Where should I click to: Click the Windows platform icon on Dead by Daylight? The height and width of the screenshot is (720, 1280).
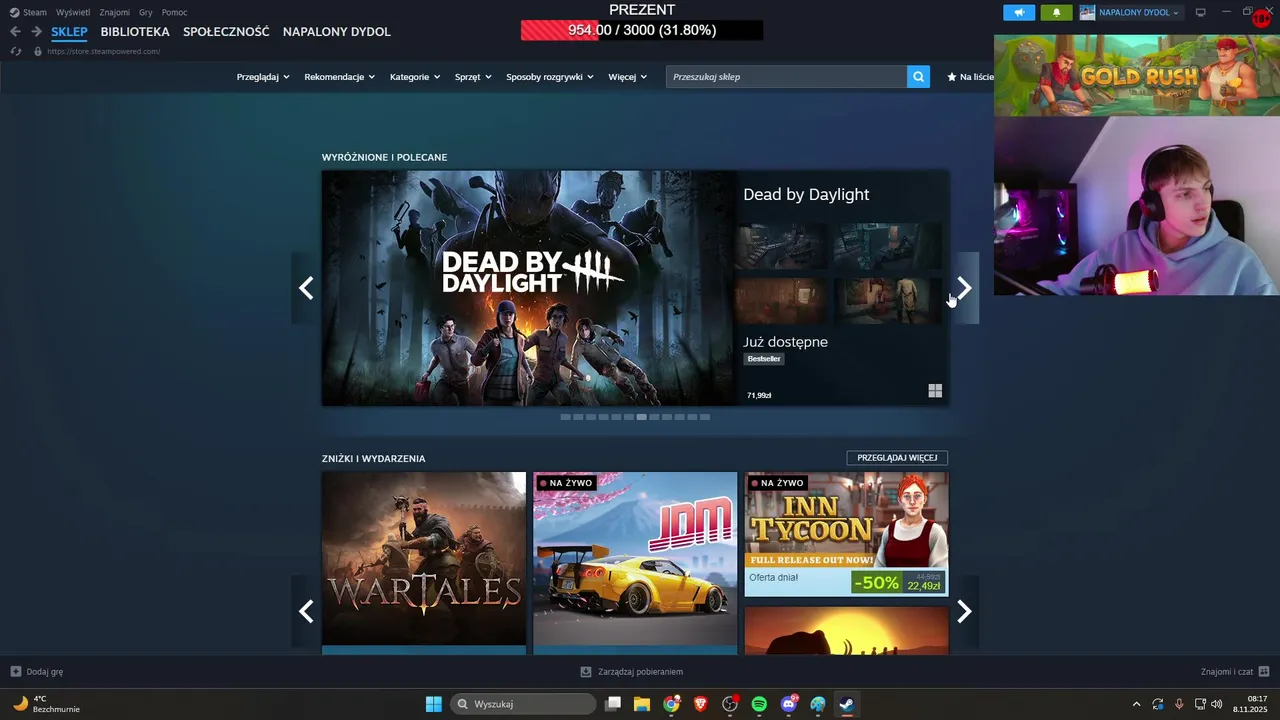coord(935,391)
